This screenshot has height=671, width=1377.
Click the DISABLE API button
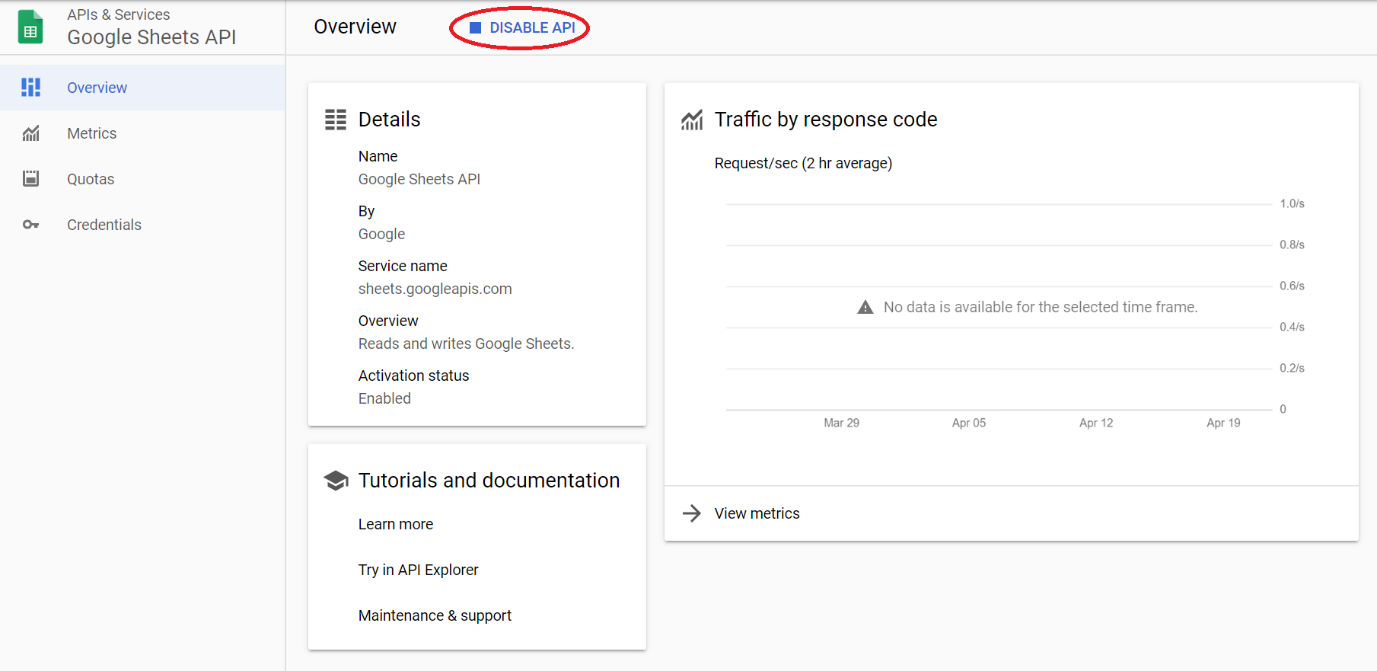[521, 28]
